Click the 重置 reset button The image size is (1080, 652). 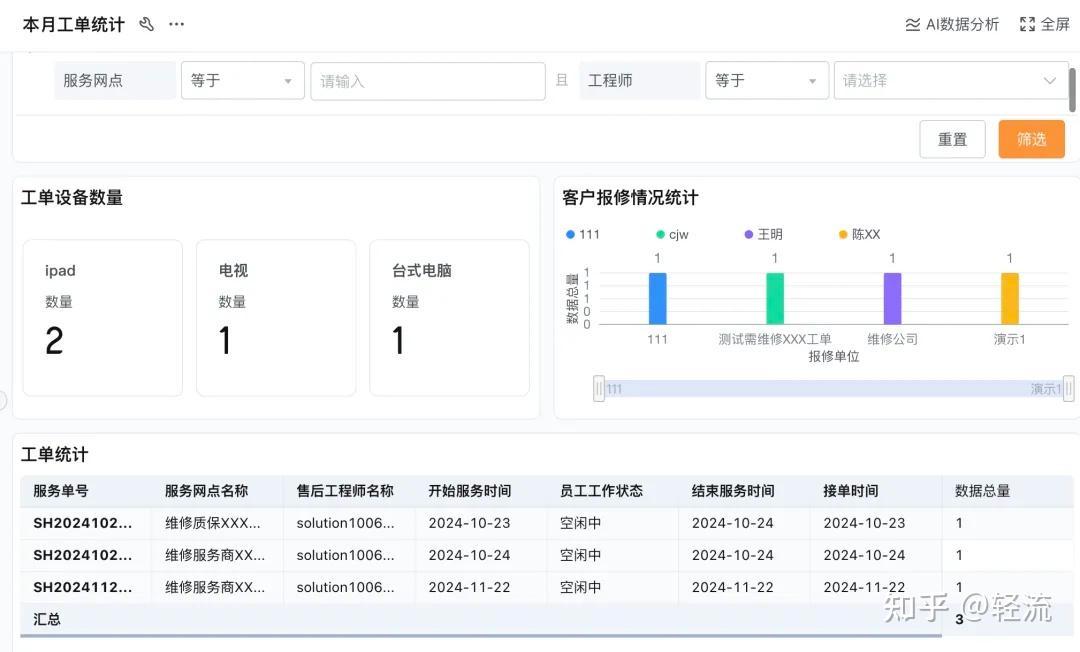(952, 139)
